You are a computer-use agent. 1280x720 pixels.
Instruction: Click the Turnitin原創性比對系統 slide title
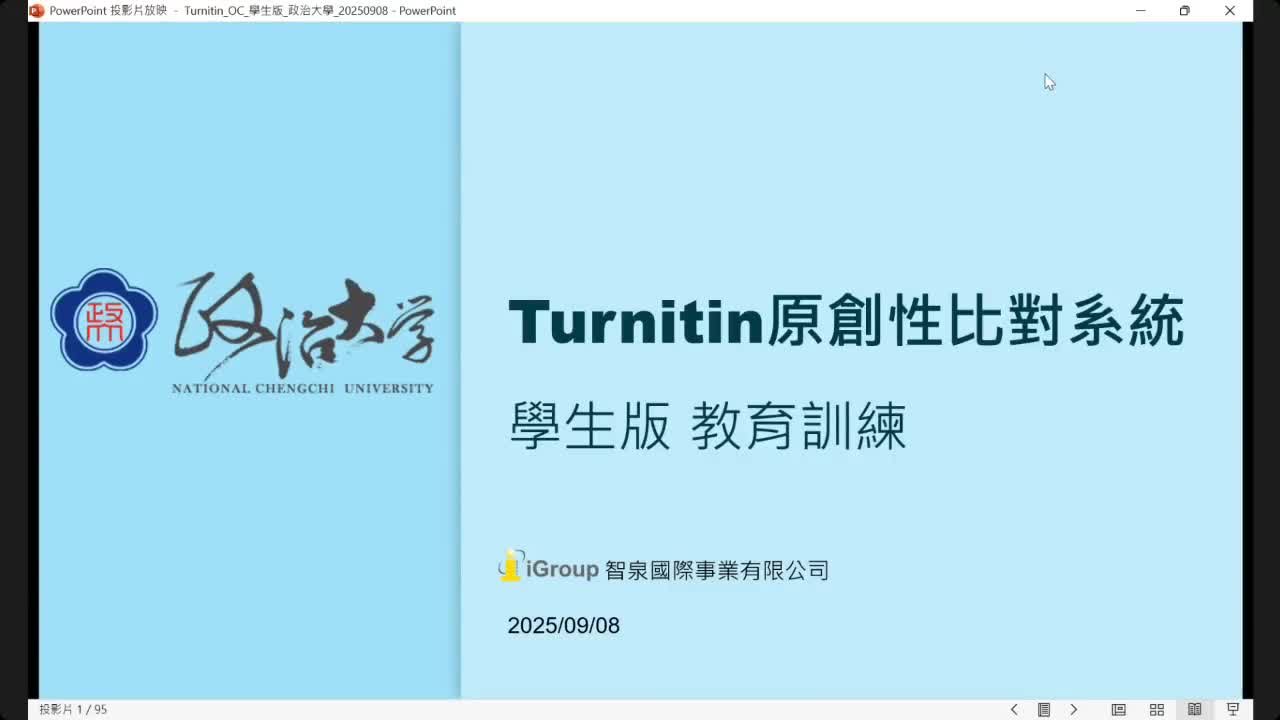[846, 322]
